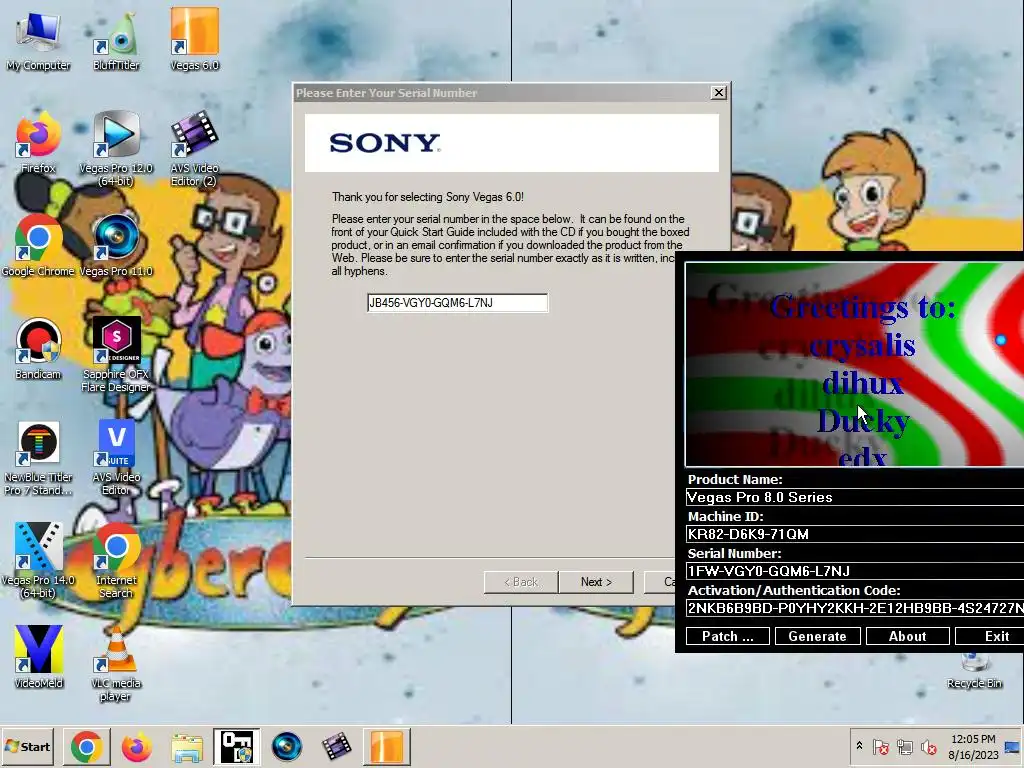
Task: Click the keygen greetings banner
Action: tap(855, 364)
